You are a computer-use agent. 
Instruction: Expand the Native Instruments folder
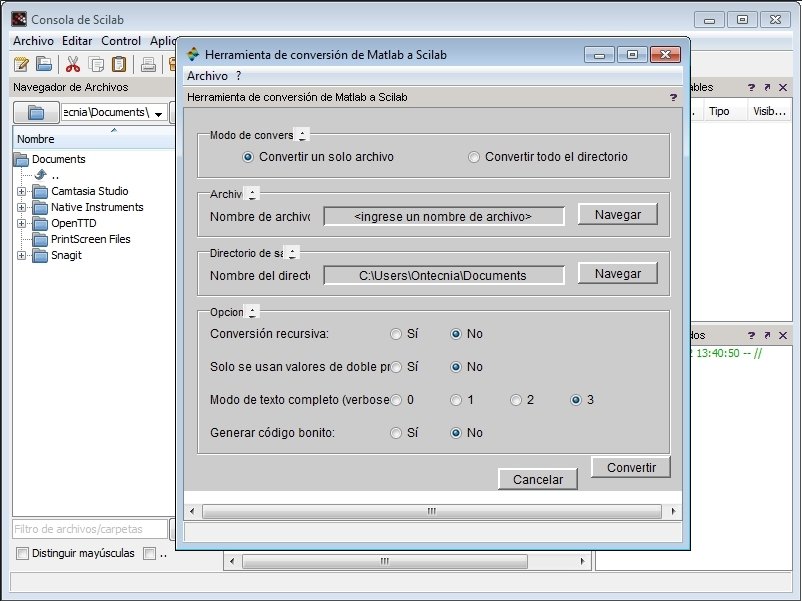[x=21, y=207]
